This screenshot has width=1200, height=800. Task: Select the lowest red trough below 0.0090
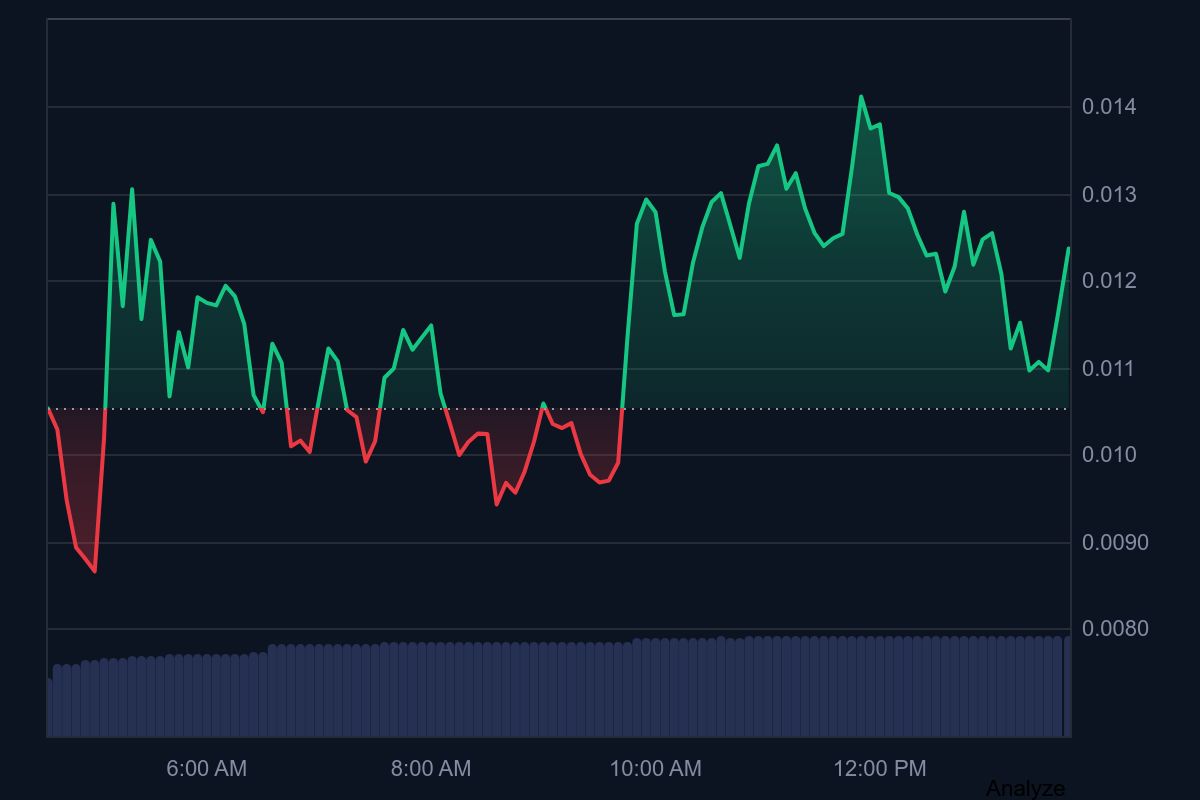click(95, 571)
